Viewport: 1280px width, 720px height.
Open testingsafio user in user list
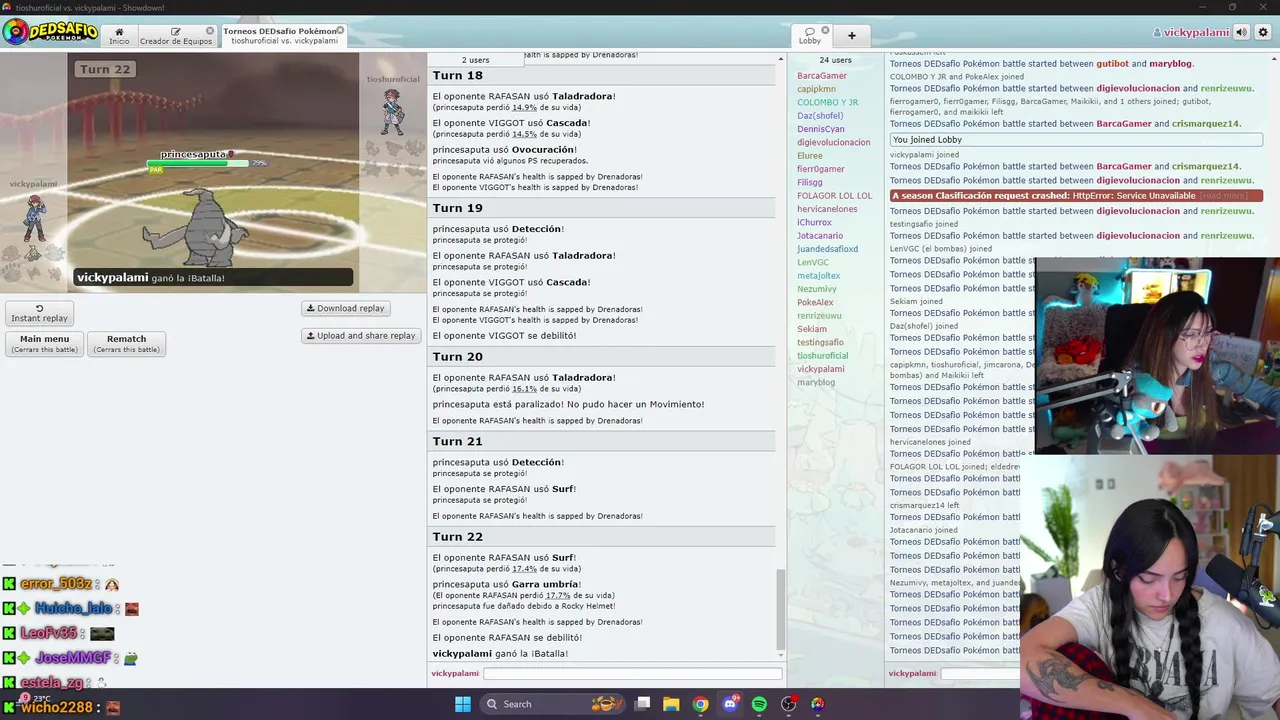[x=820, y=342]
